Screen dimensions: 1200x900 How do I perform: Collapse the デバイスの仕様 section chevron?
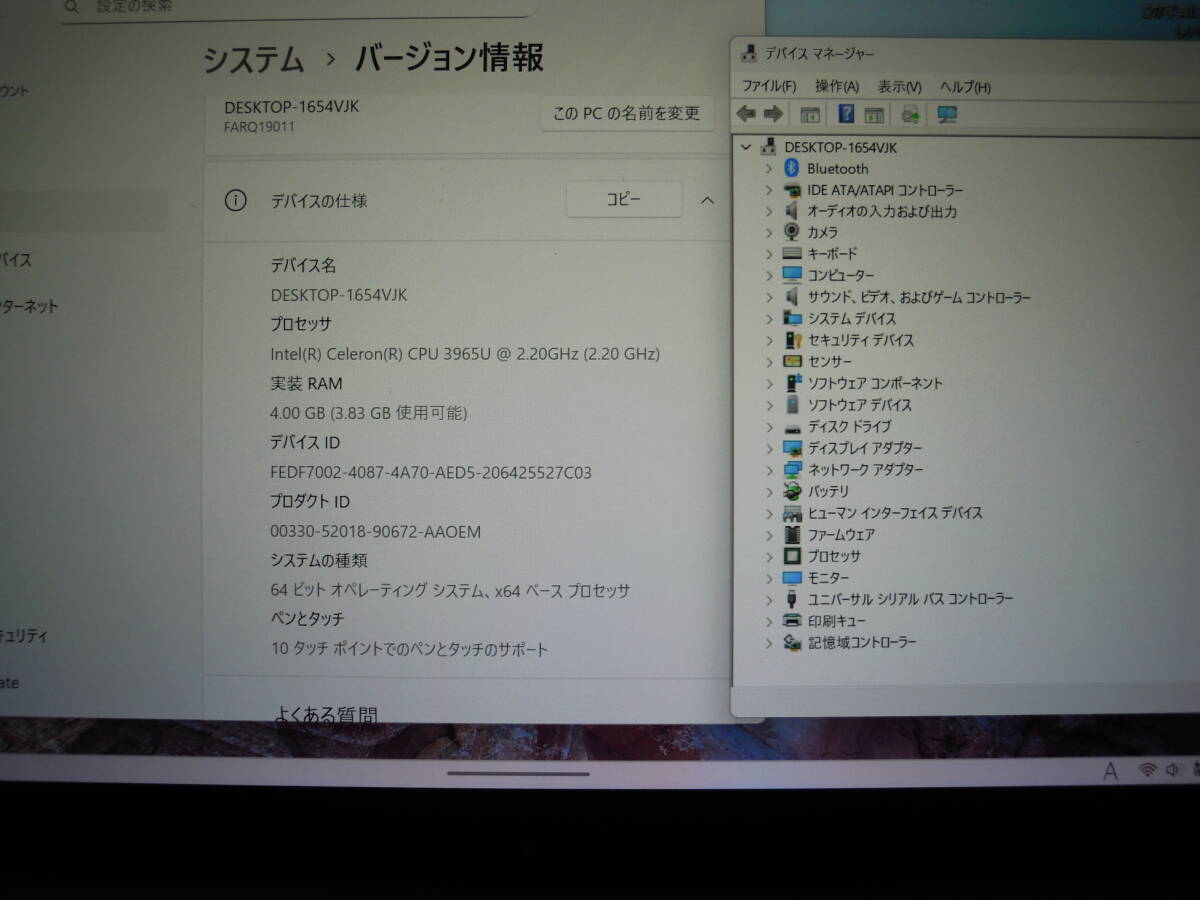point(707,200)
